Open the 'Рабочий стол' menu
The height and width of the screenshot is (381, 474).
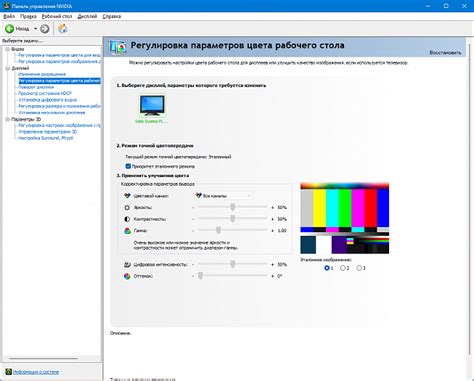pos(57,16)
